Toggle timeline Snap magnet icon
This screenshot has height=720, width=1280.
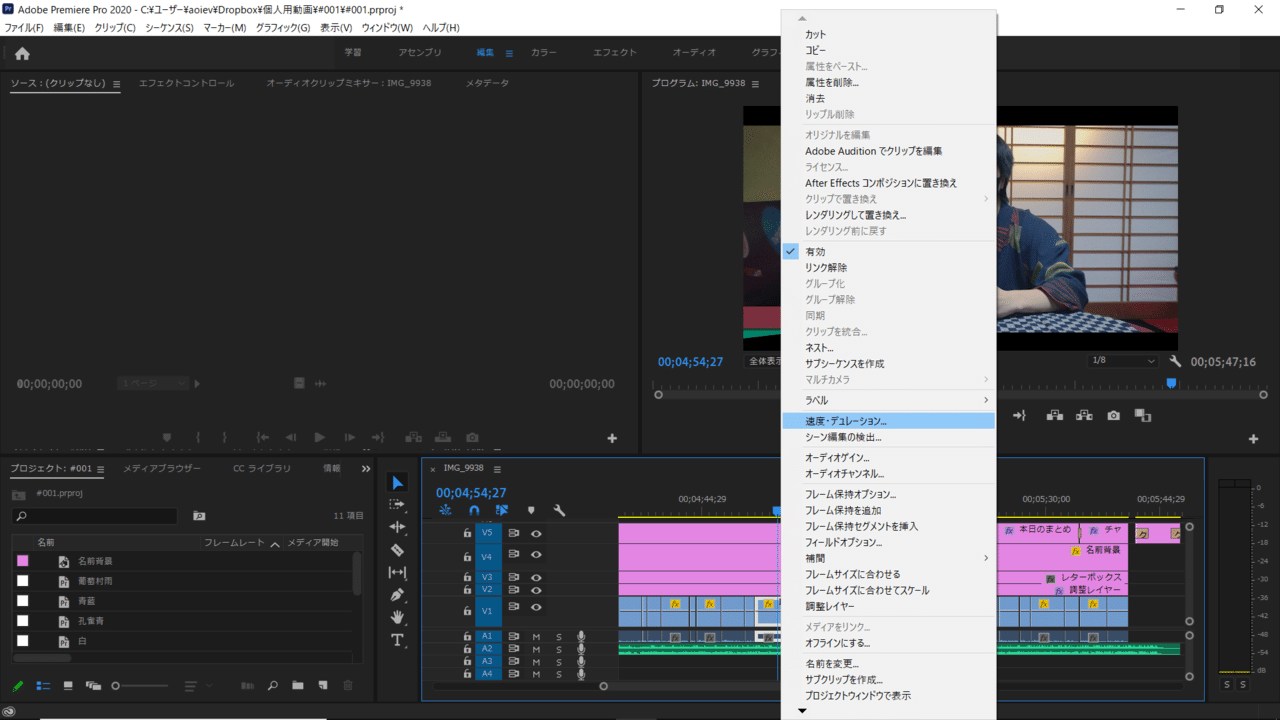click(474, 511)
